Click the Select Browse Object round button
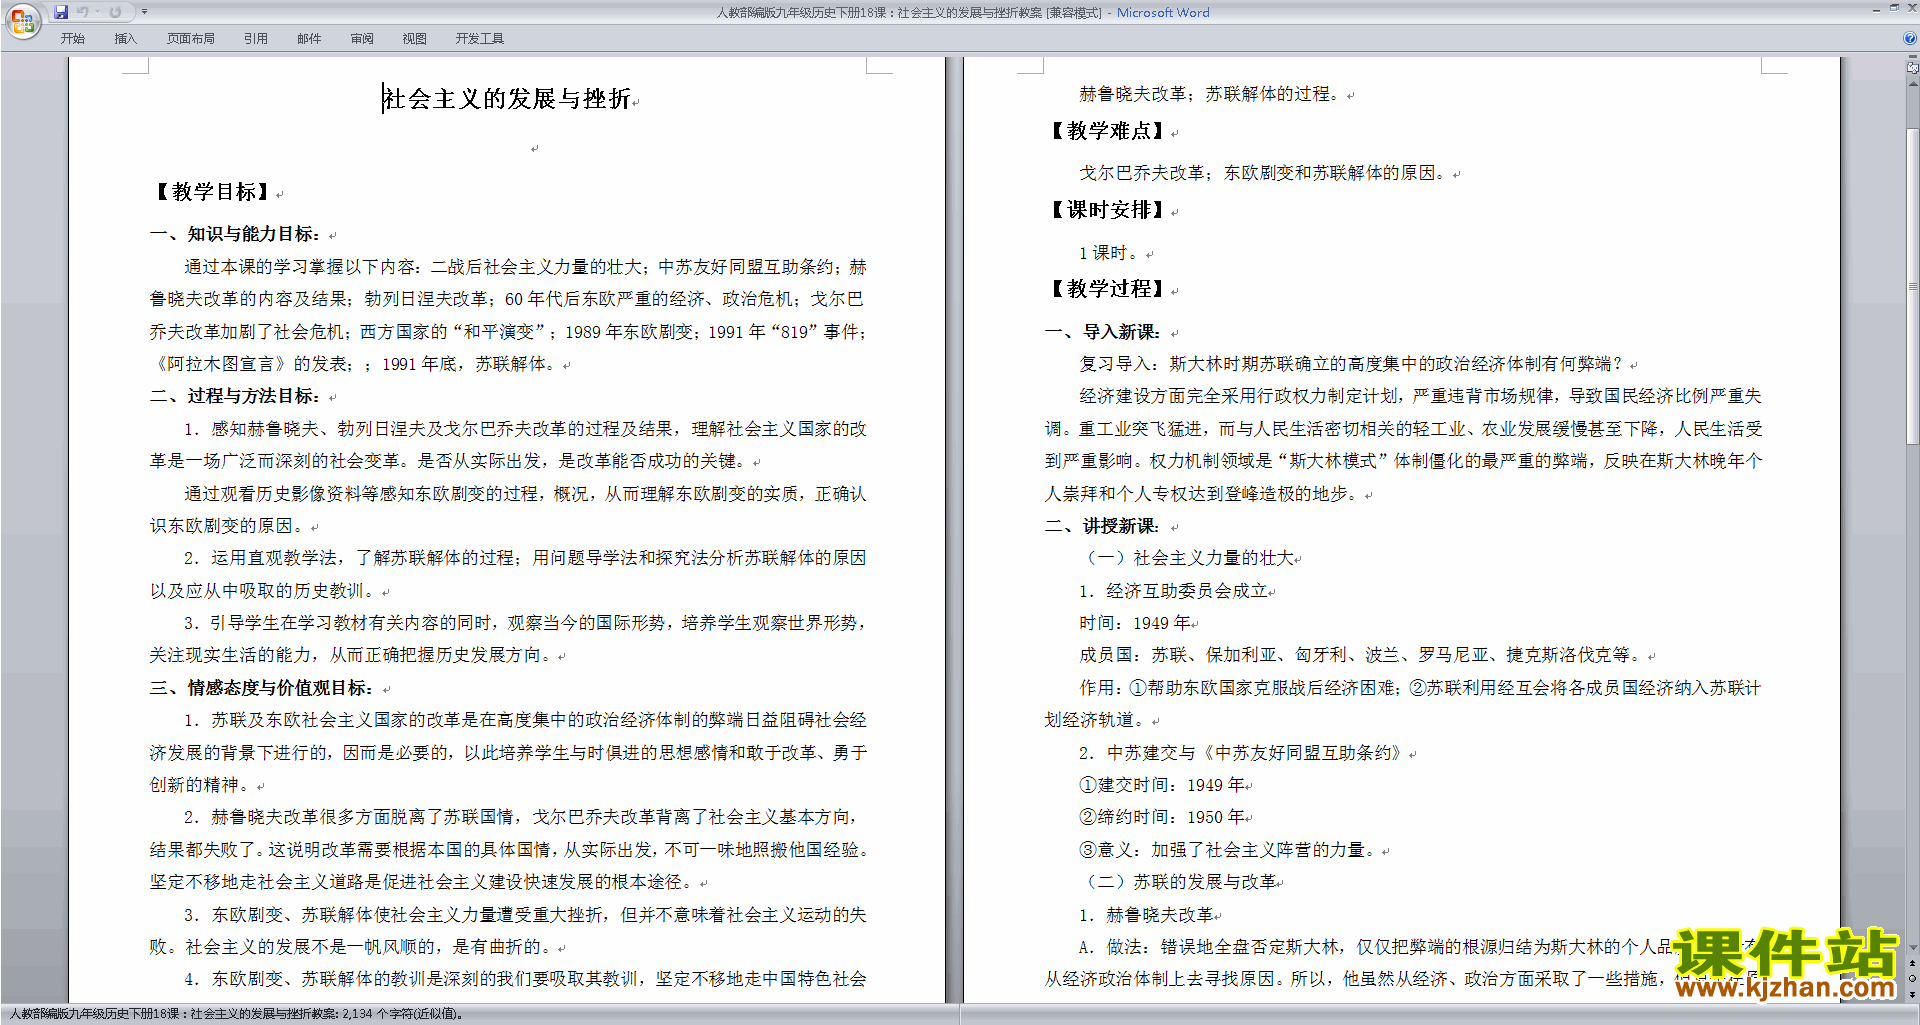Viewport: 1920px width, 1025px height. [1913, 979]
